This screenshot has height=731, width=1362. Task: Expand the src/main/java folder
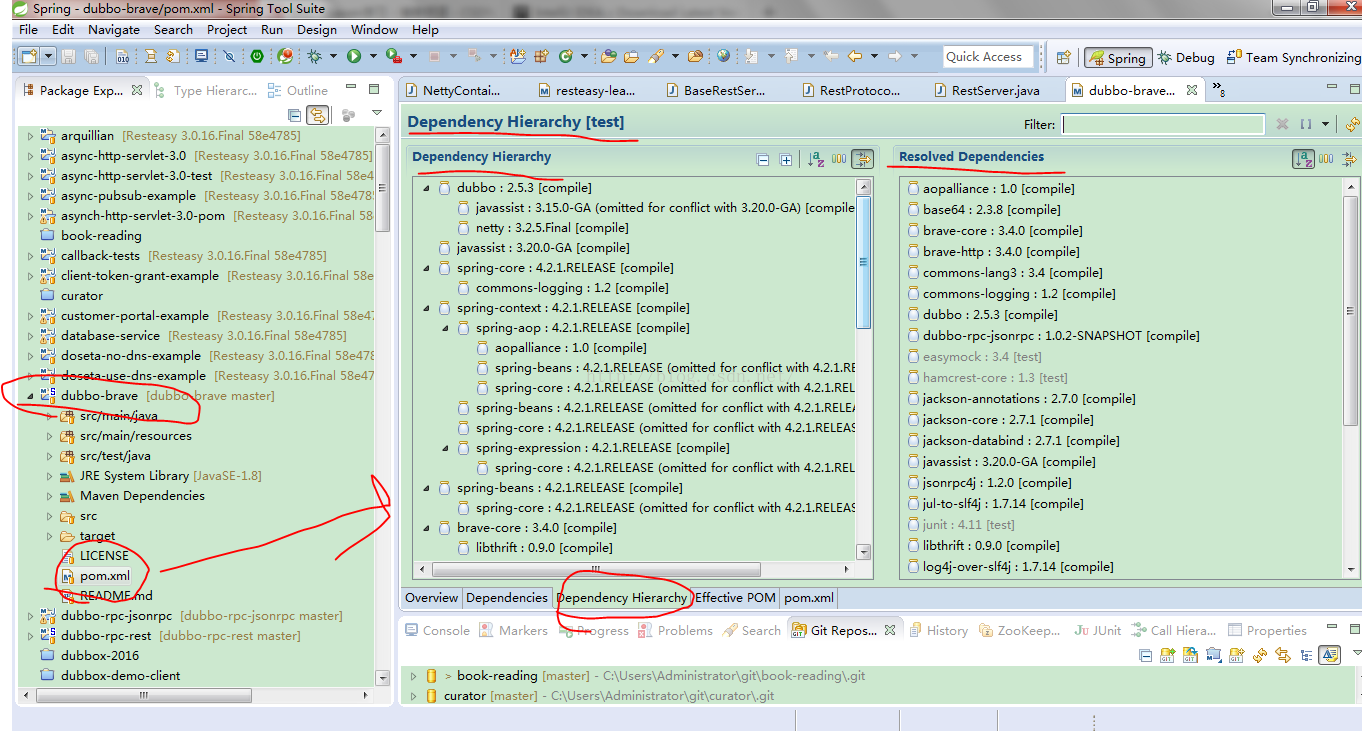pyautogui.click(x=50, y=416)
